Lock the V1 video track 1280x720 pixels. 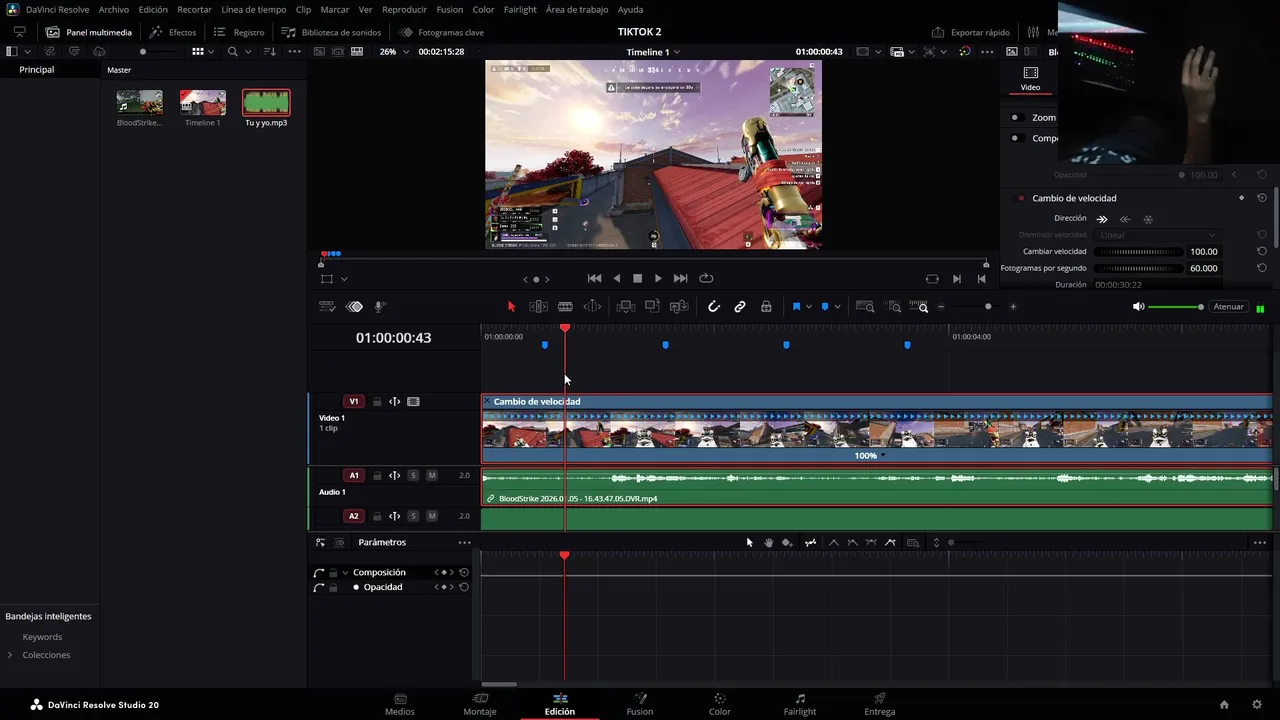tap(377, 402)
